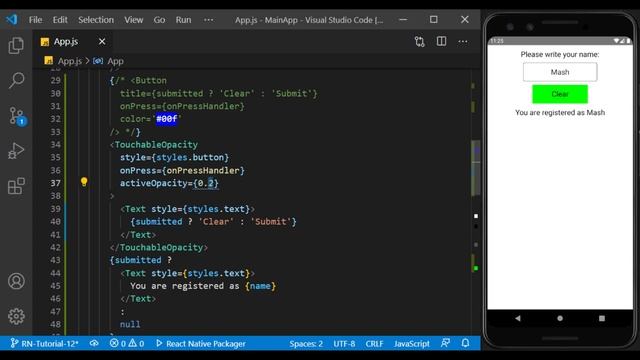
Task: Click 'Please write your name:' label
Action: [560, 54]
